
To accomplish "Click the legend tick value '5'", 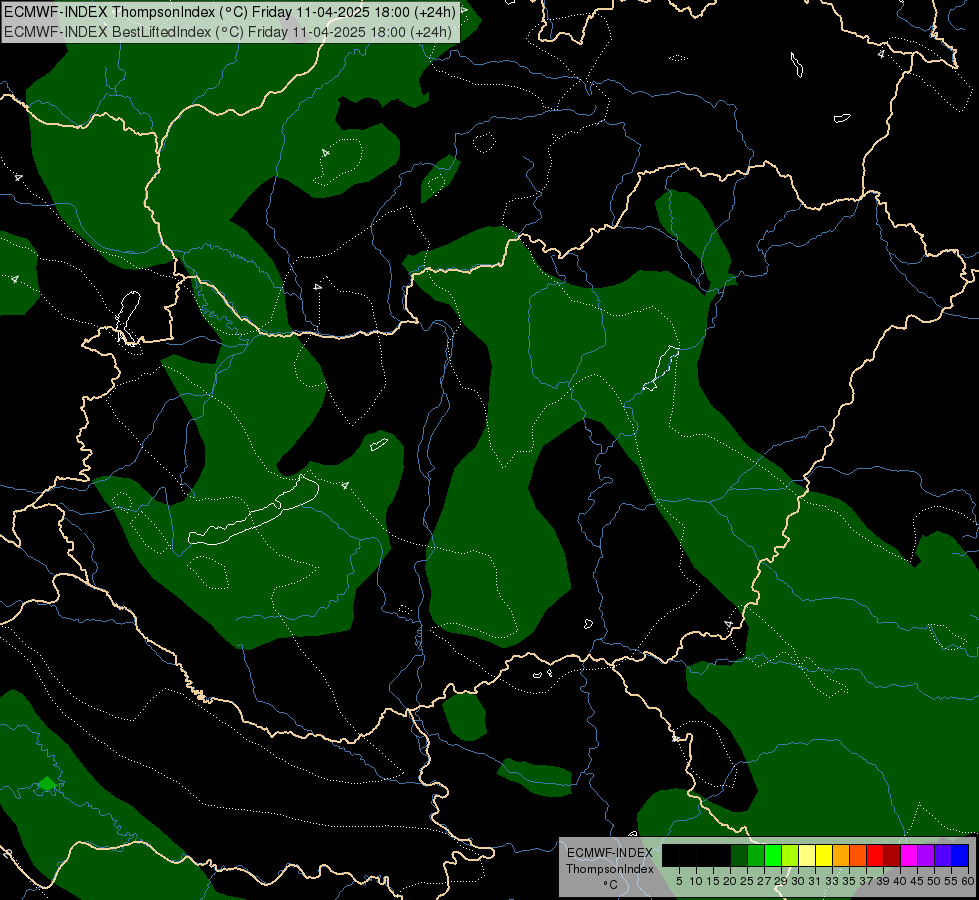I will coord(679,881).
